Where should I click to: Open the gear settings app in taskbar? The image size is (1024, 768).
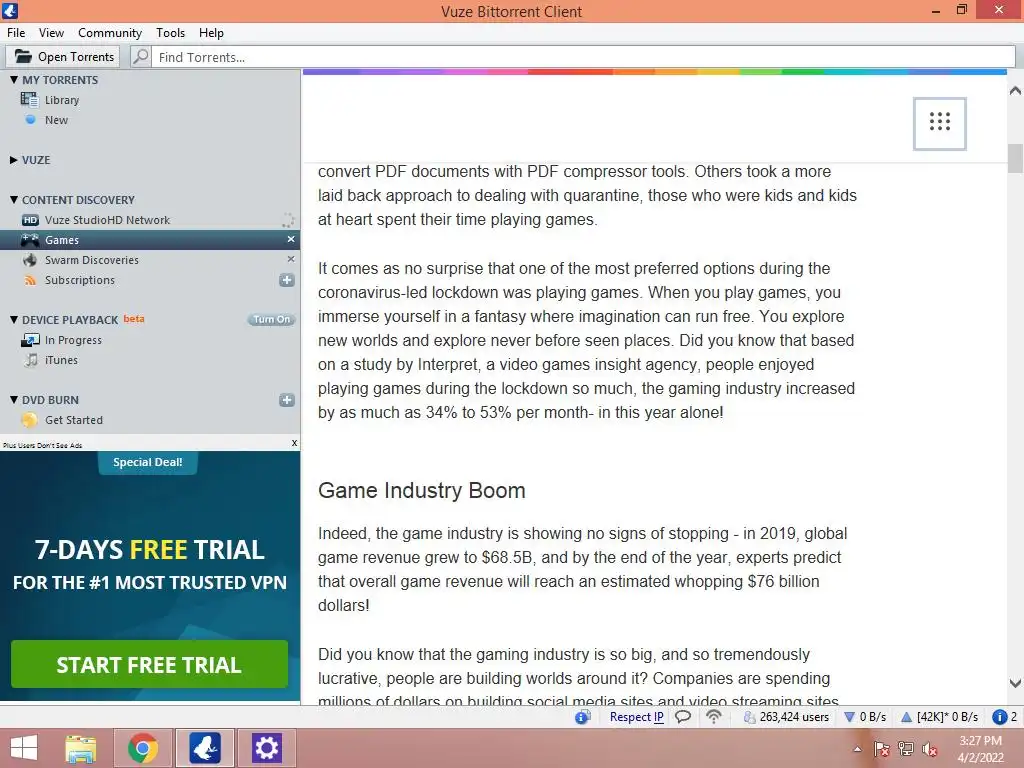pos(266,748)
